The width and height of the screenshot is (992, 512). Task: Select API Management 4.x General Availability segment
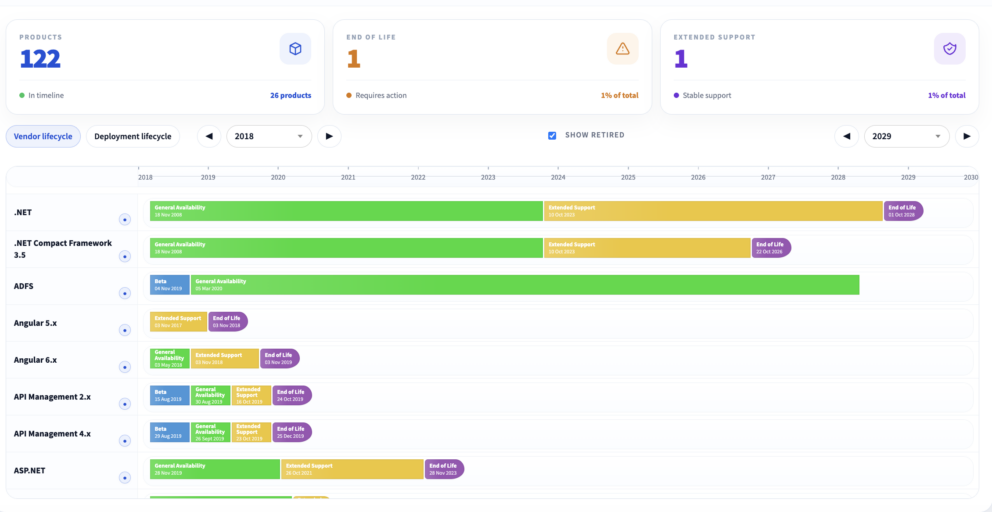point(211,432)
